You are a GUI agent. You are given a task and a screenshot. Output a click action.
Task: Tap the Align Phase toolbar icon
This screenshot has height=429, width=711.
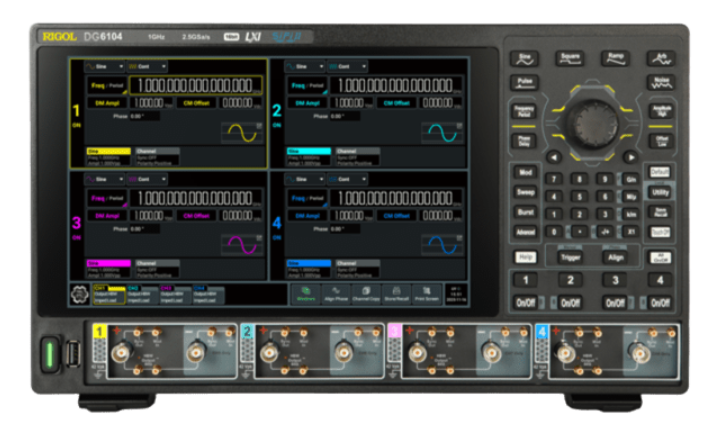[x=336, y=294]
